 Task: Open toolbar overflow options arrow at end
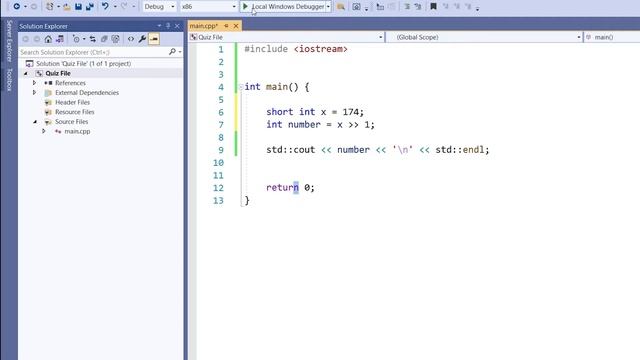click(477, 8)
